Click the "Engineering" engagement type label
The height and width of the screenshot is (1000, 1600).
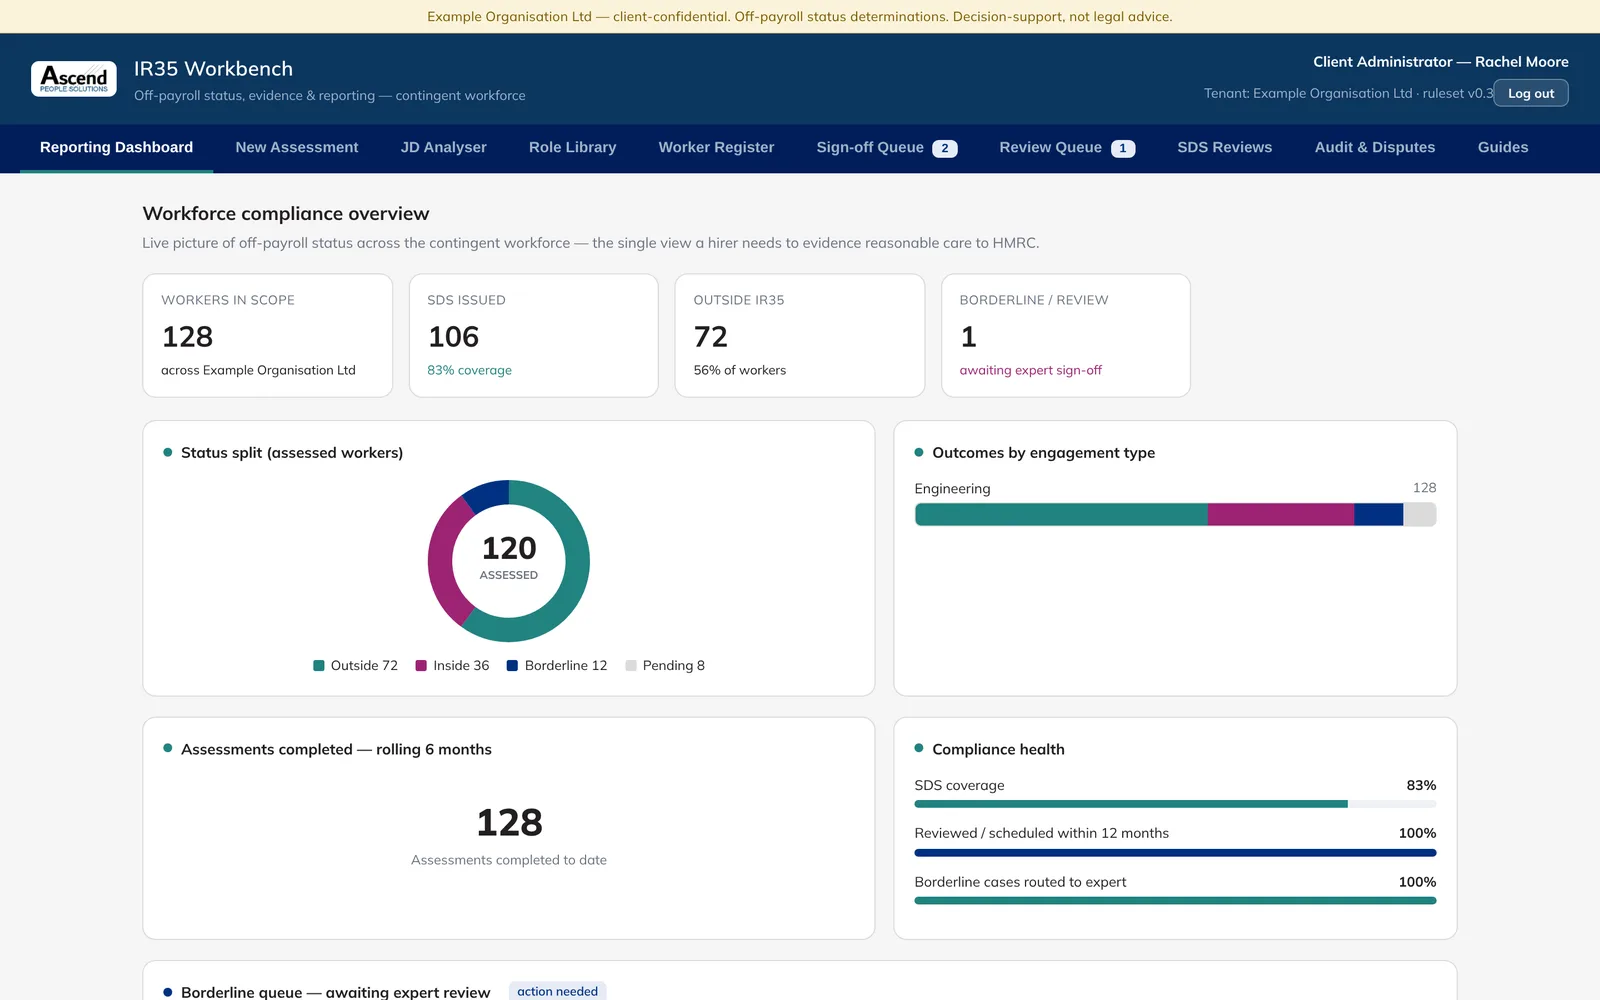(952, 489)
